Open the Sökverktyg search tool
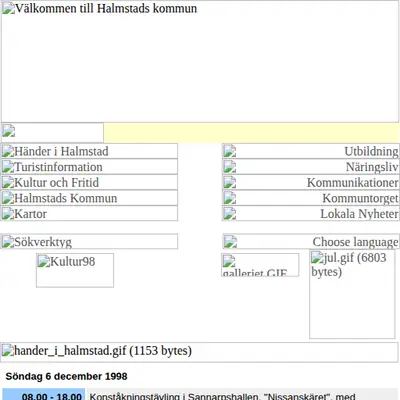Screen dimensions: 400x400 [89, 242]
